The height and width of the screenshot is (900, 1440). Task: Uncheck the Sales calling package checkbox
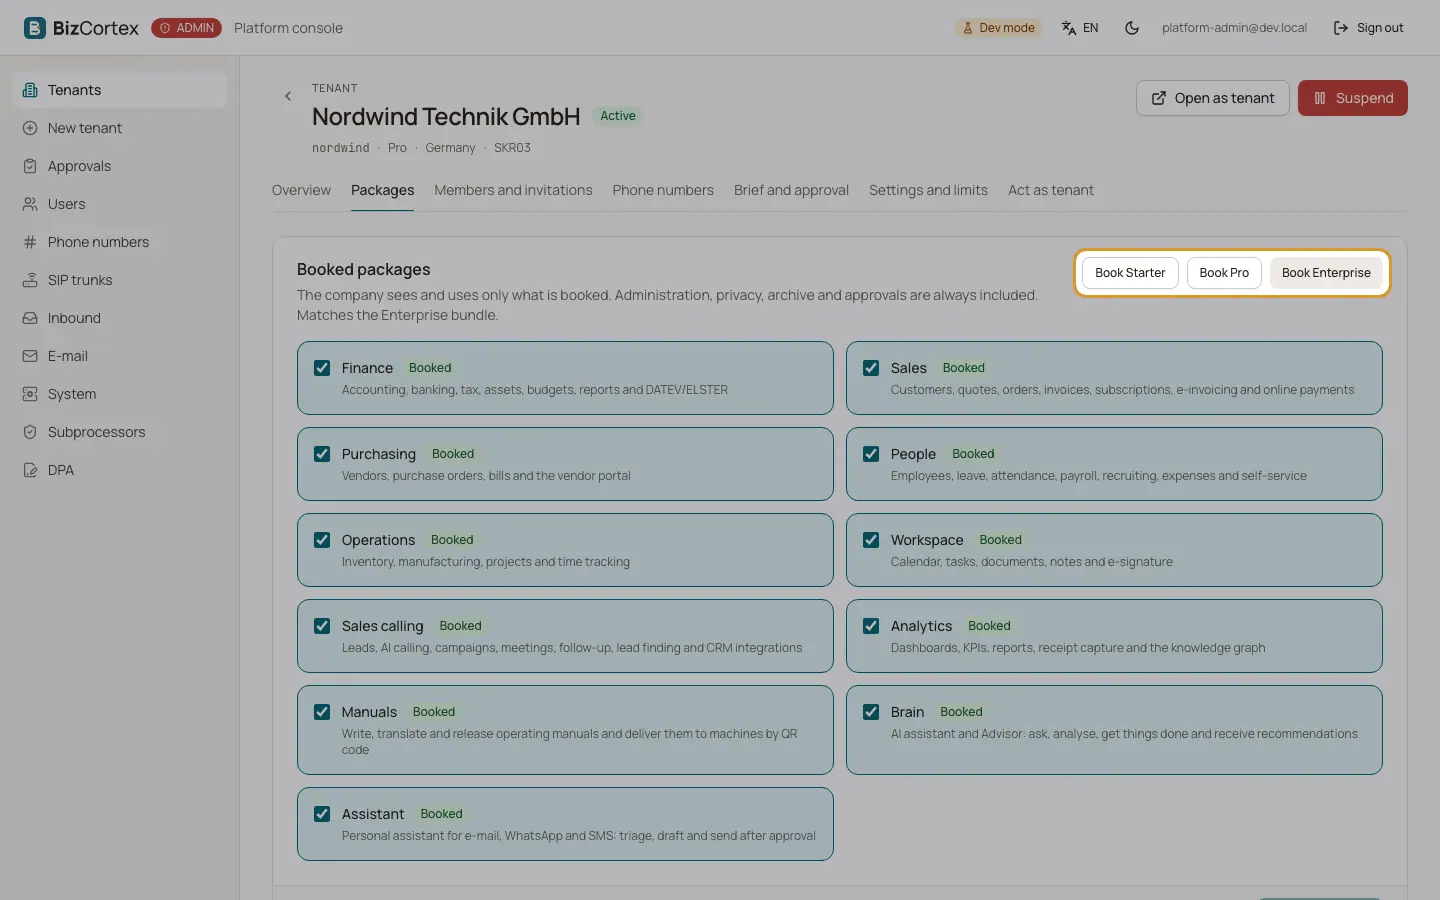(322, 626)
